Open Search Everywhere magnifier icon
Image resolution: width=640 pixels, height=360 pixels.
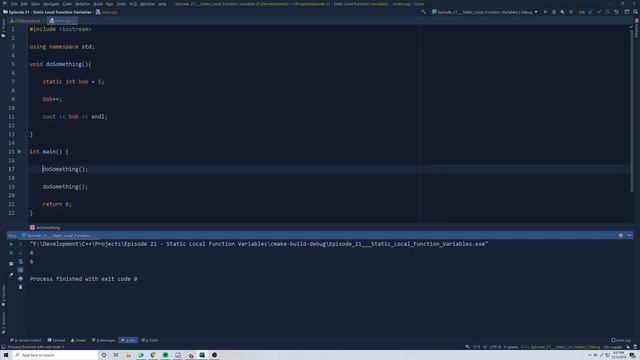pyautogui.click(x=636, y=12)
